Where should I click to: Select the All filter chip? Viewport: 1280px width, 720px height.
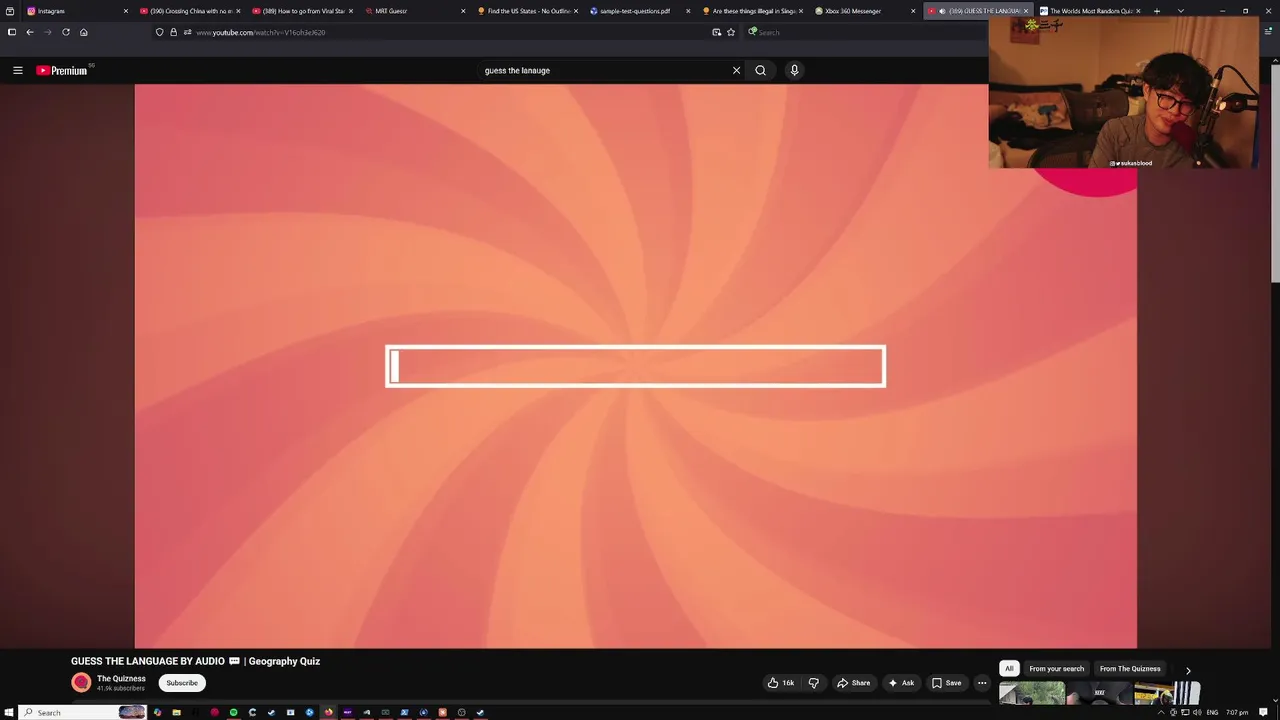(x=1009, y=669)
